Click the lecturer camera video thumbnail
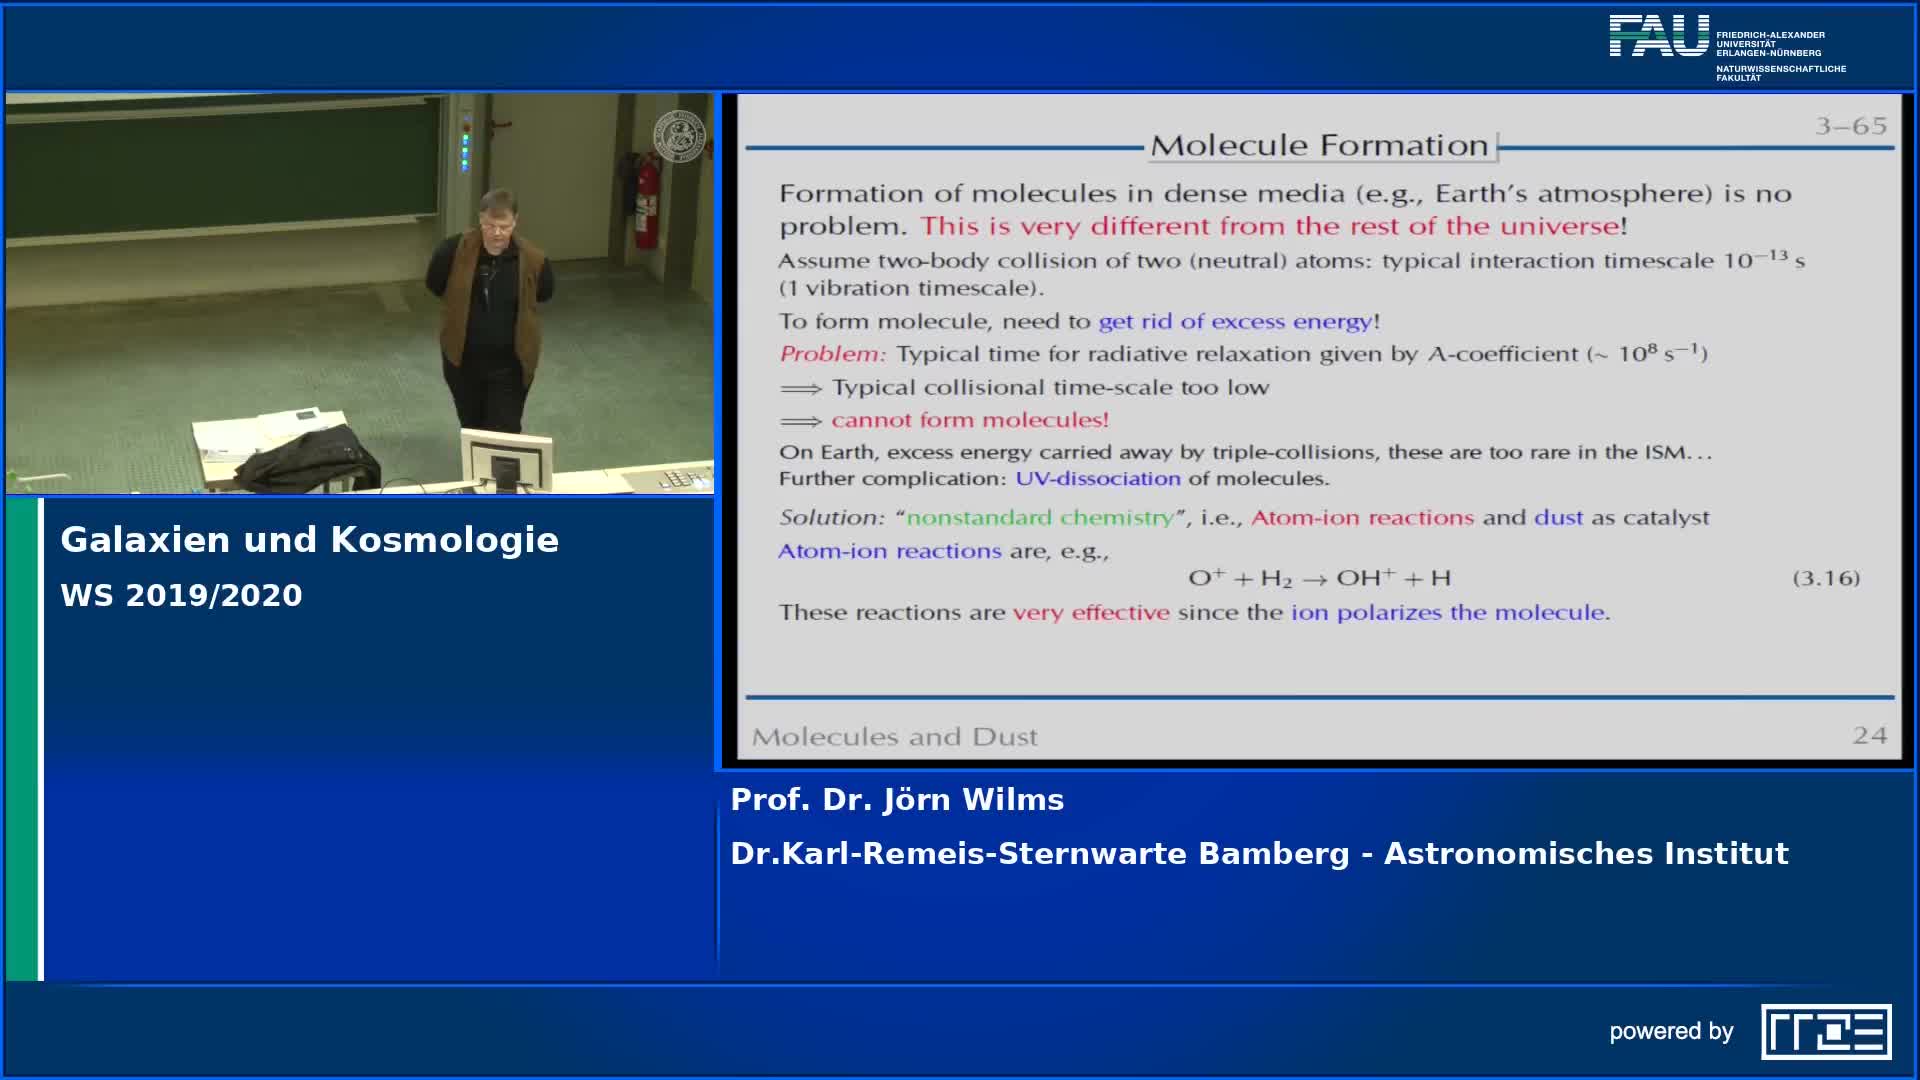Viewport: 1920px width, 1080px height. pos(360,293)
